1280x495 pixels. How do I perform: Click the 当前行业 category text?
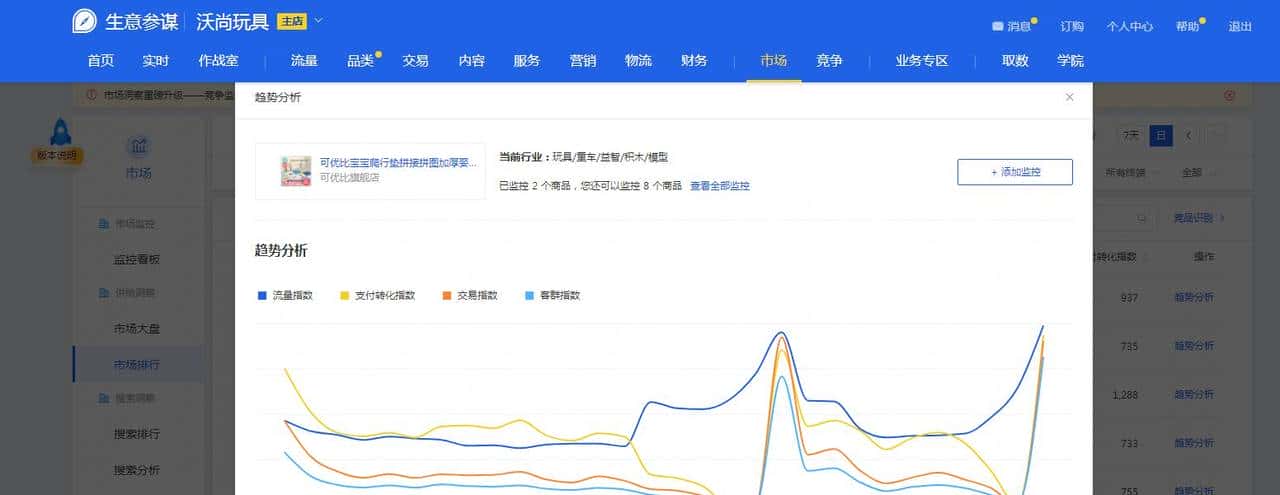click(x=583, y=157)
